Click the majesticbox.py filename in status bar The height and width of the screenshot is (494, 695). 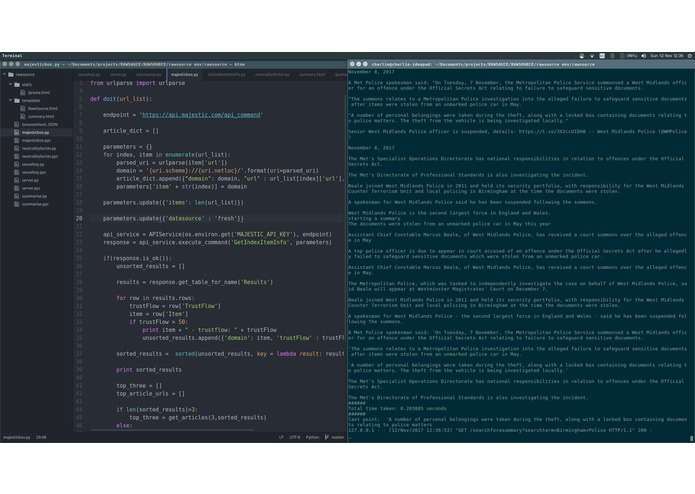(17, 437)
